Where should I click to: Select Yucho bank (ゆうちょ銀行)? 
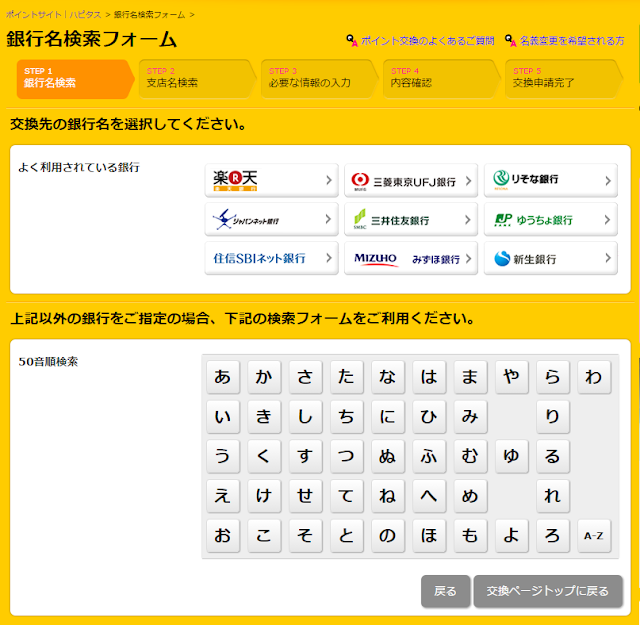(551, 219)
